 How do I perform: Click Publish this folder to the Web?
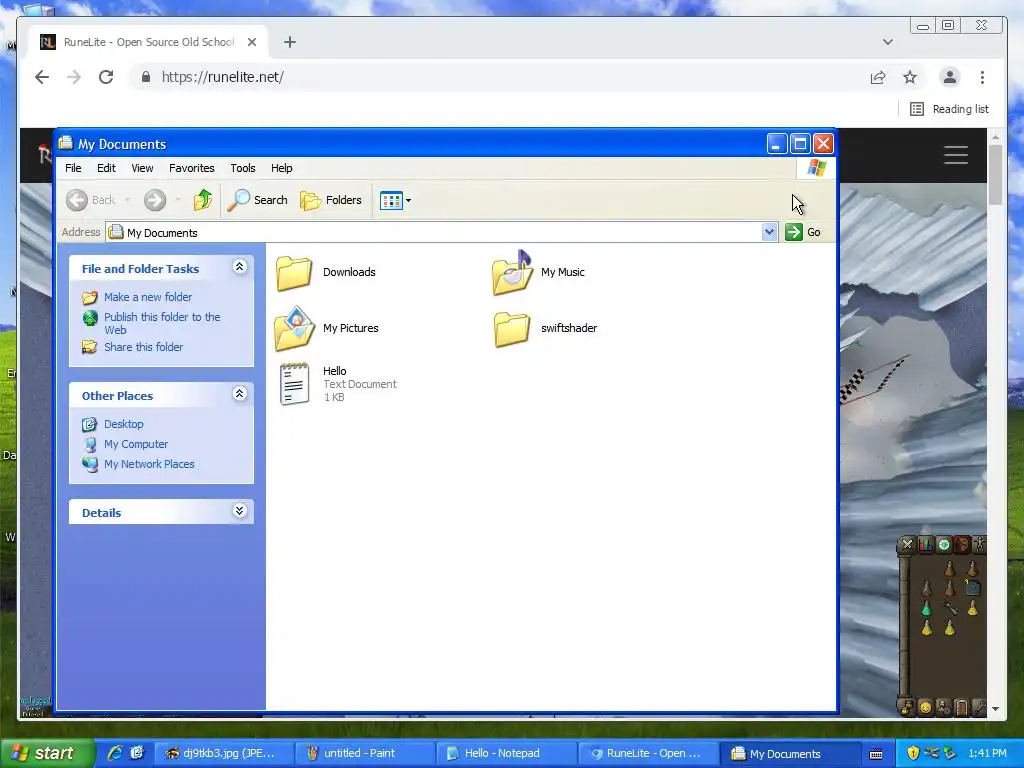162,323
